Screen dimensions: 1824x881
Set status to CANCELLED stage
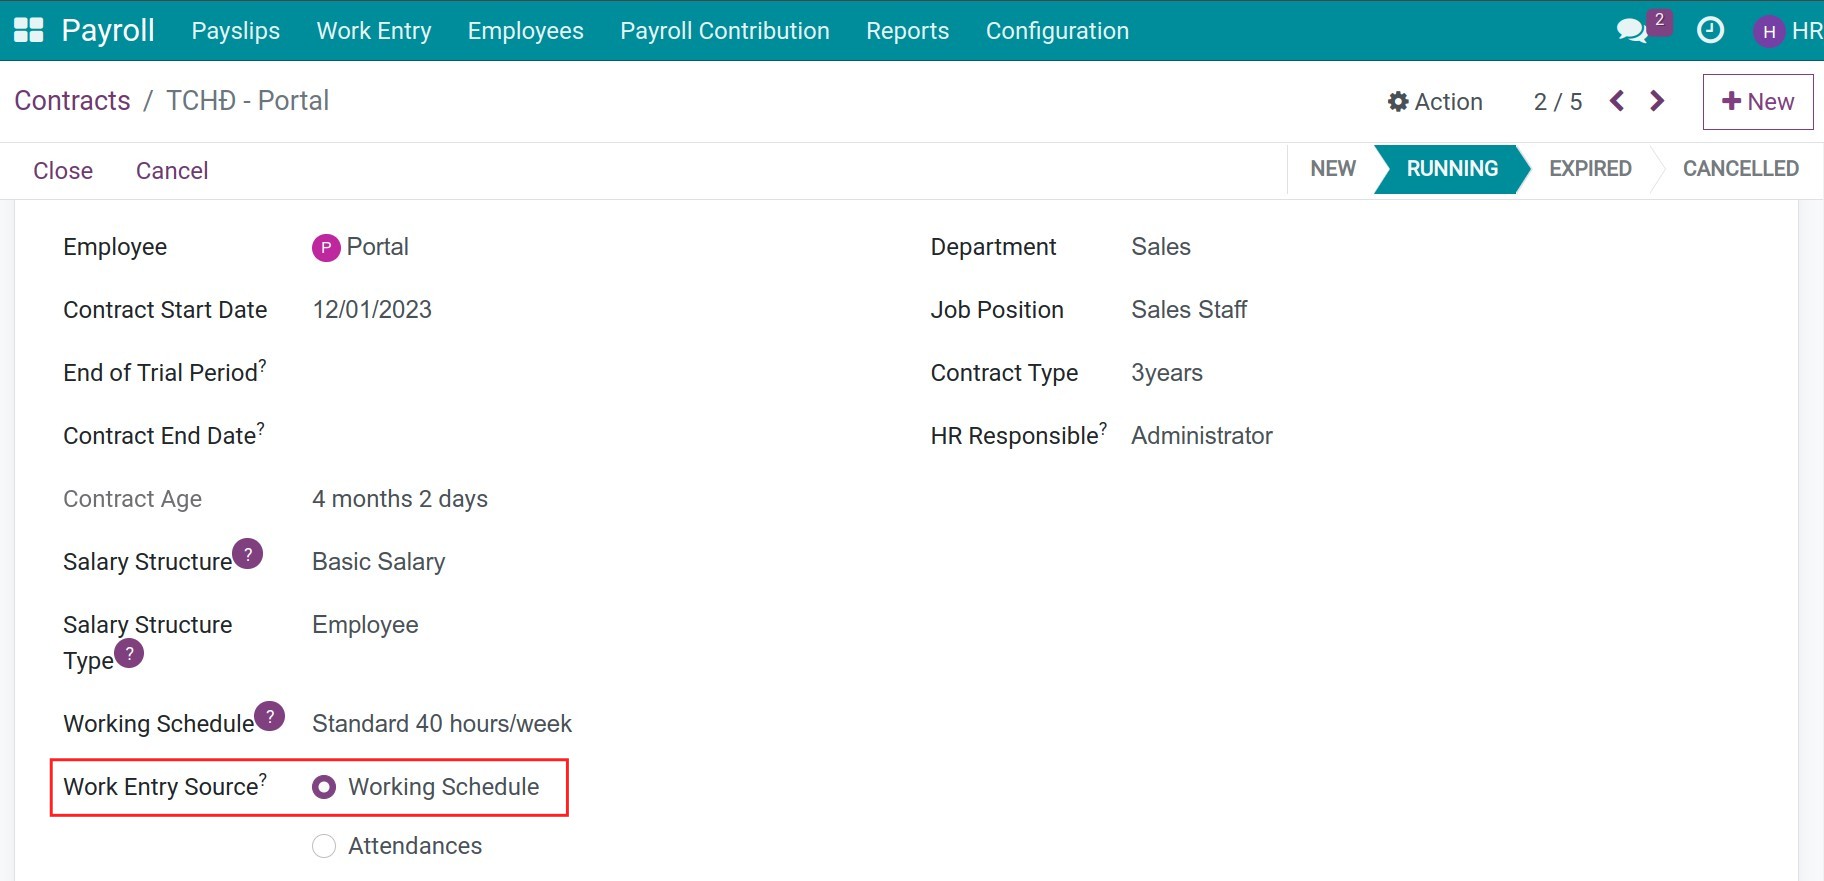point(1740,169)
